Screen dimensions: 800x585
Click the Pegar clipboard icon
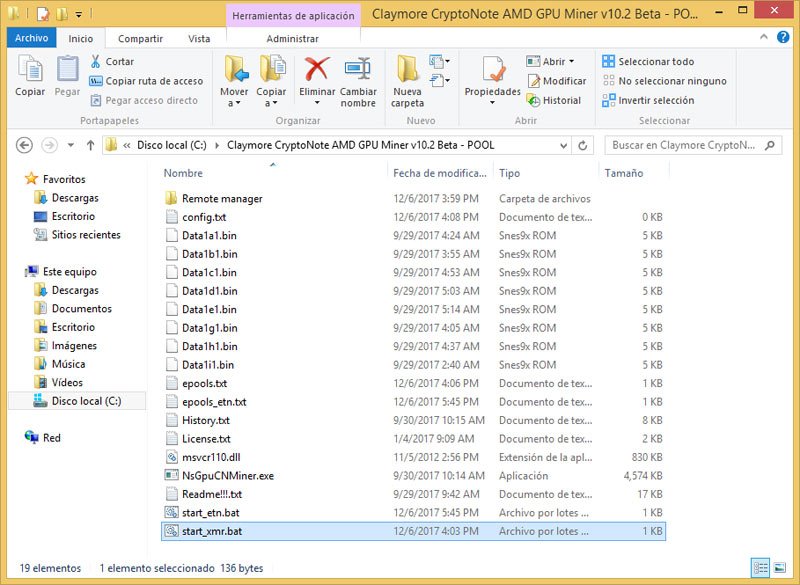(67, 69)
